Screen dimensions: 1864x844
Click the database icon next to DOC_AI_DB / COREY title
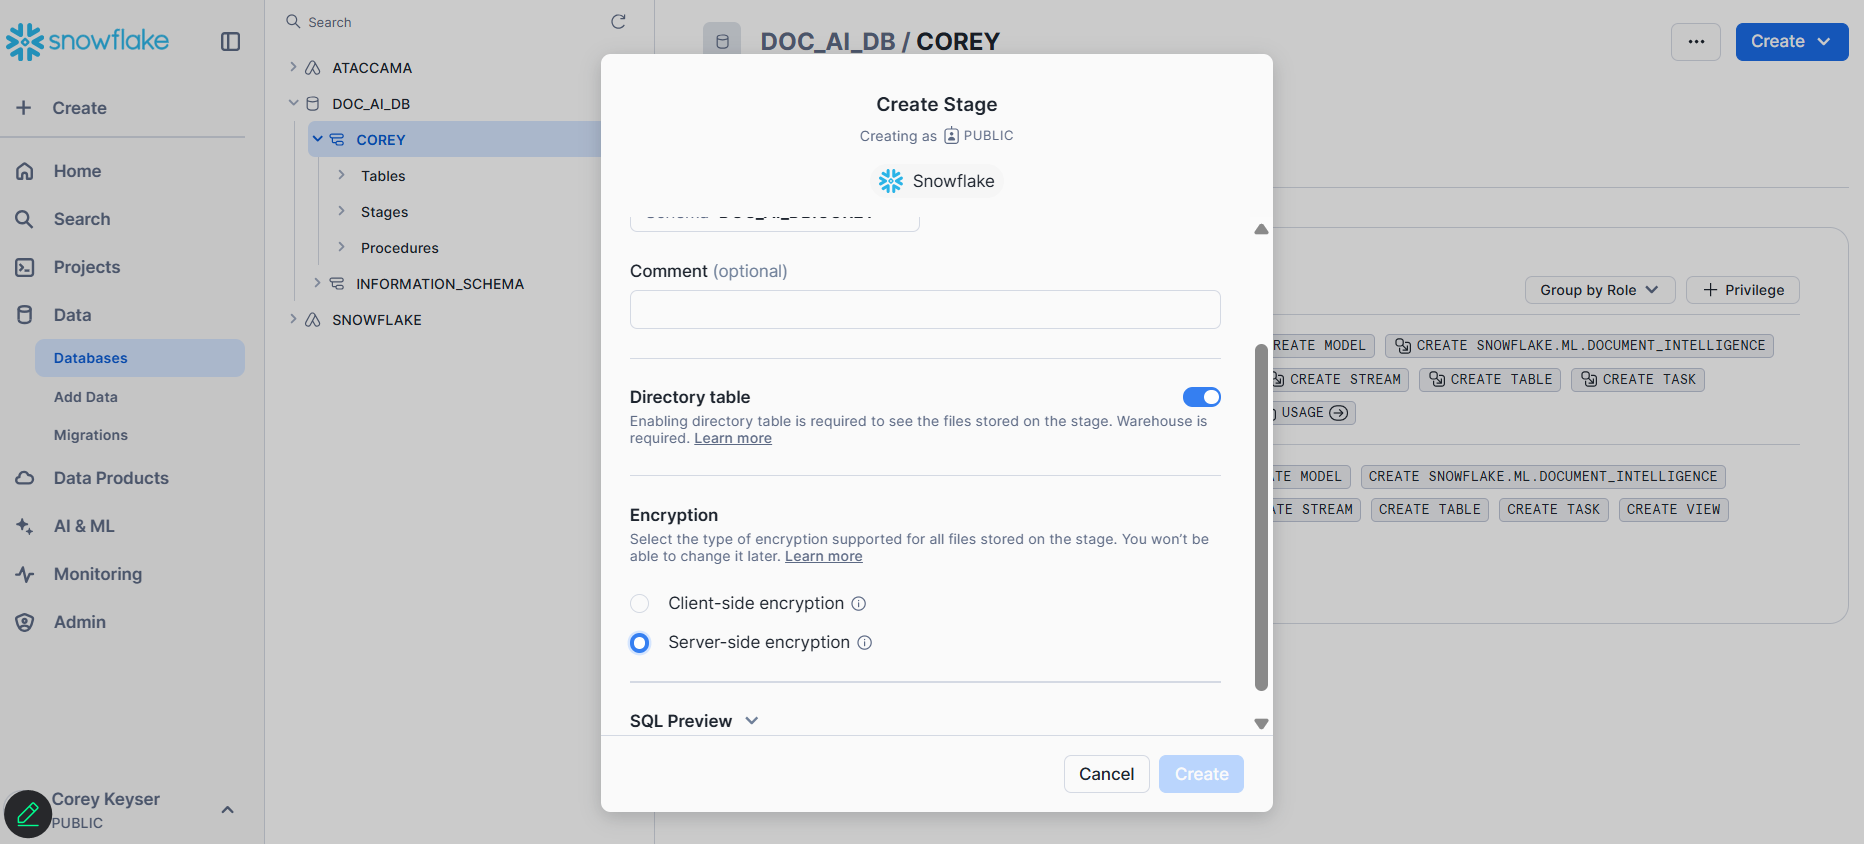click(722, 41)
